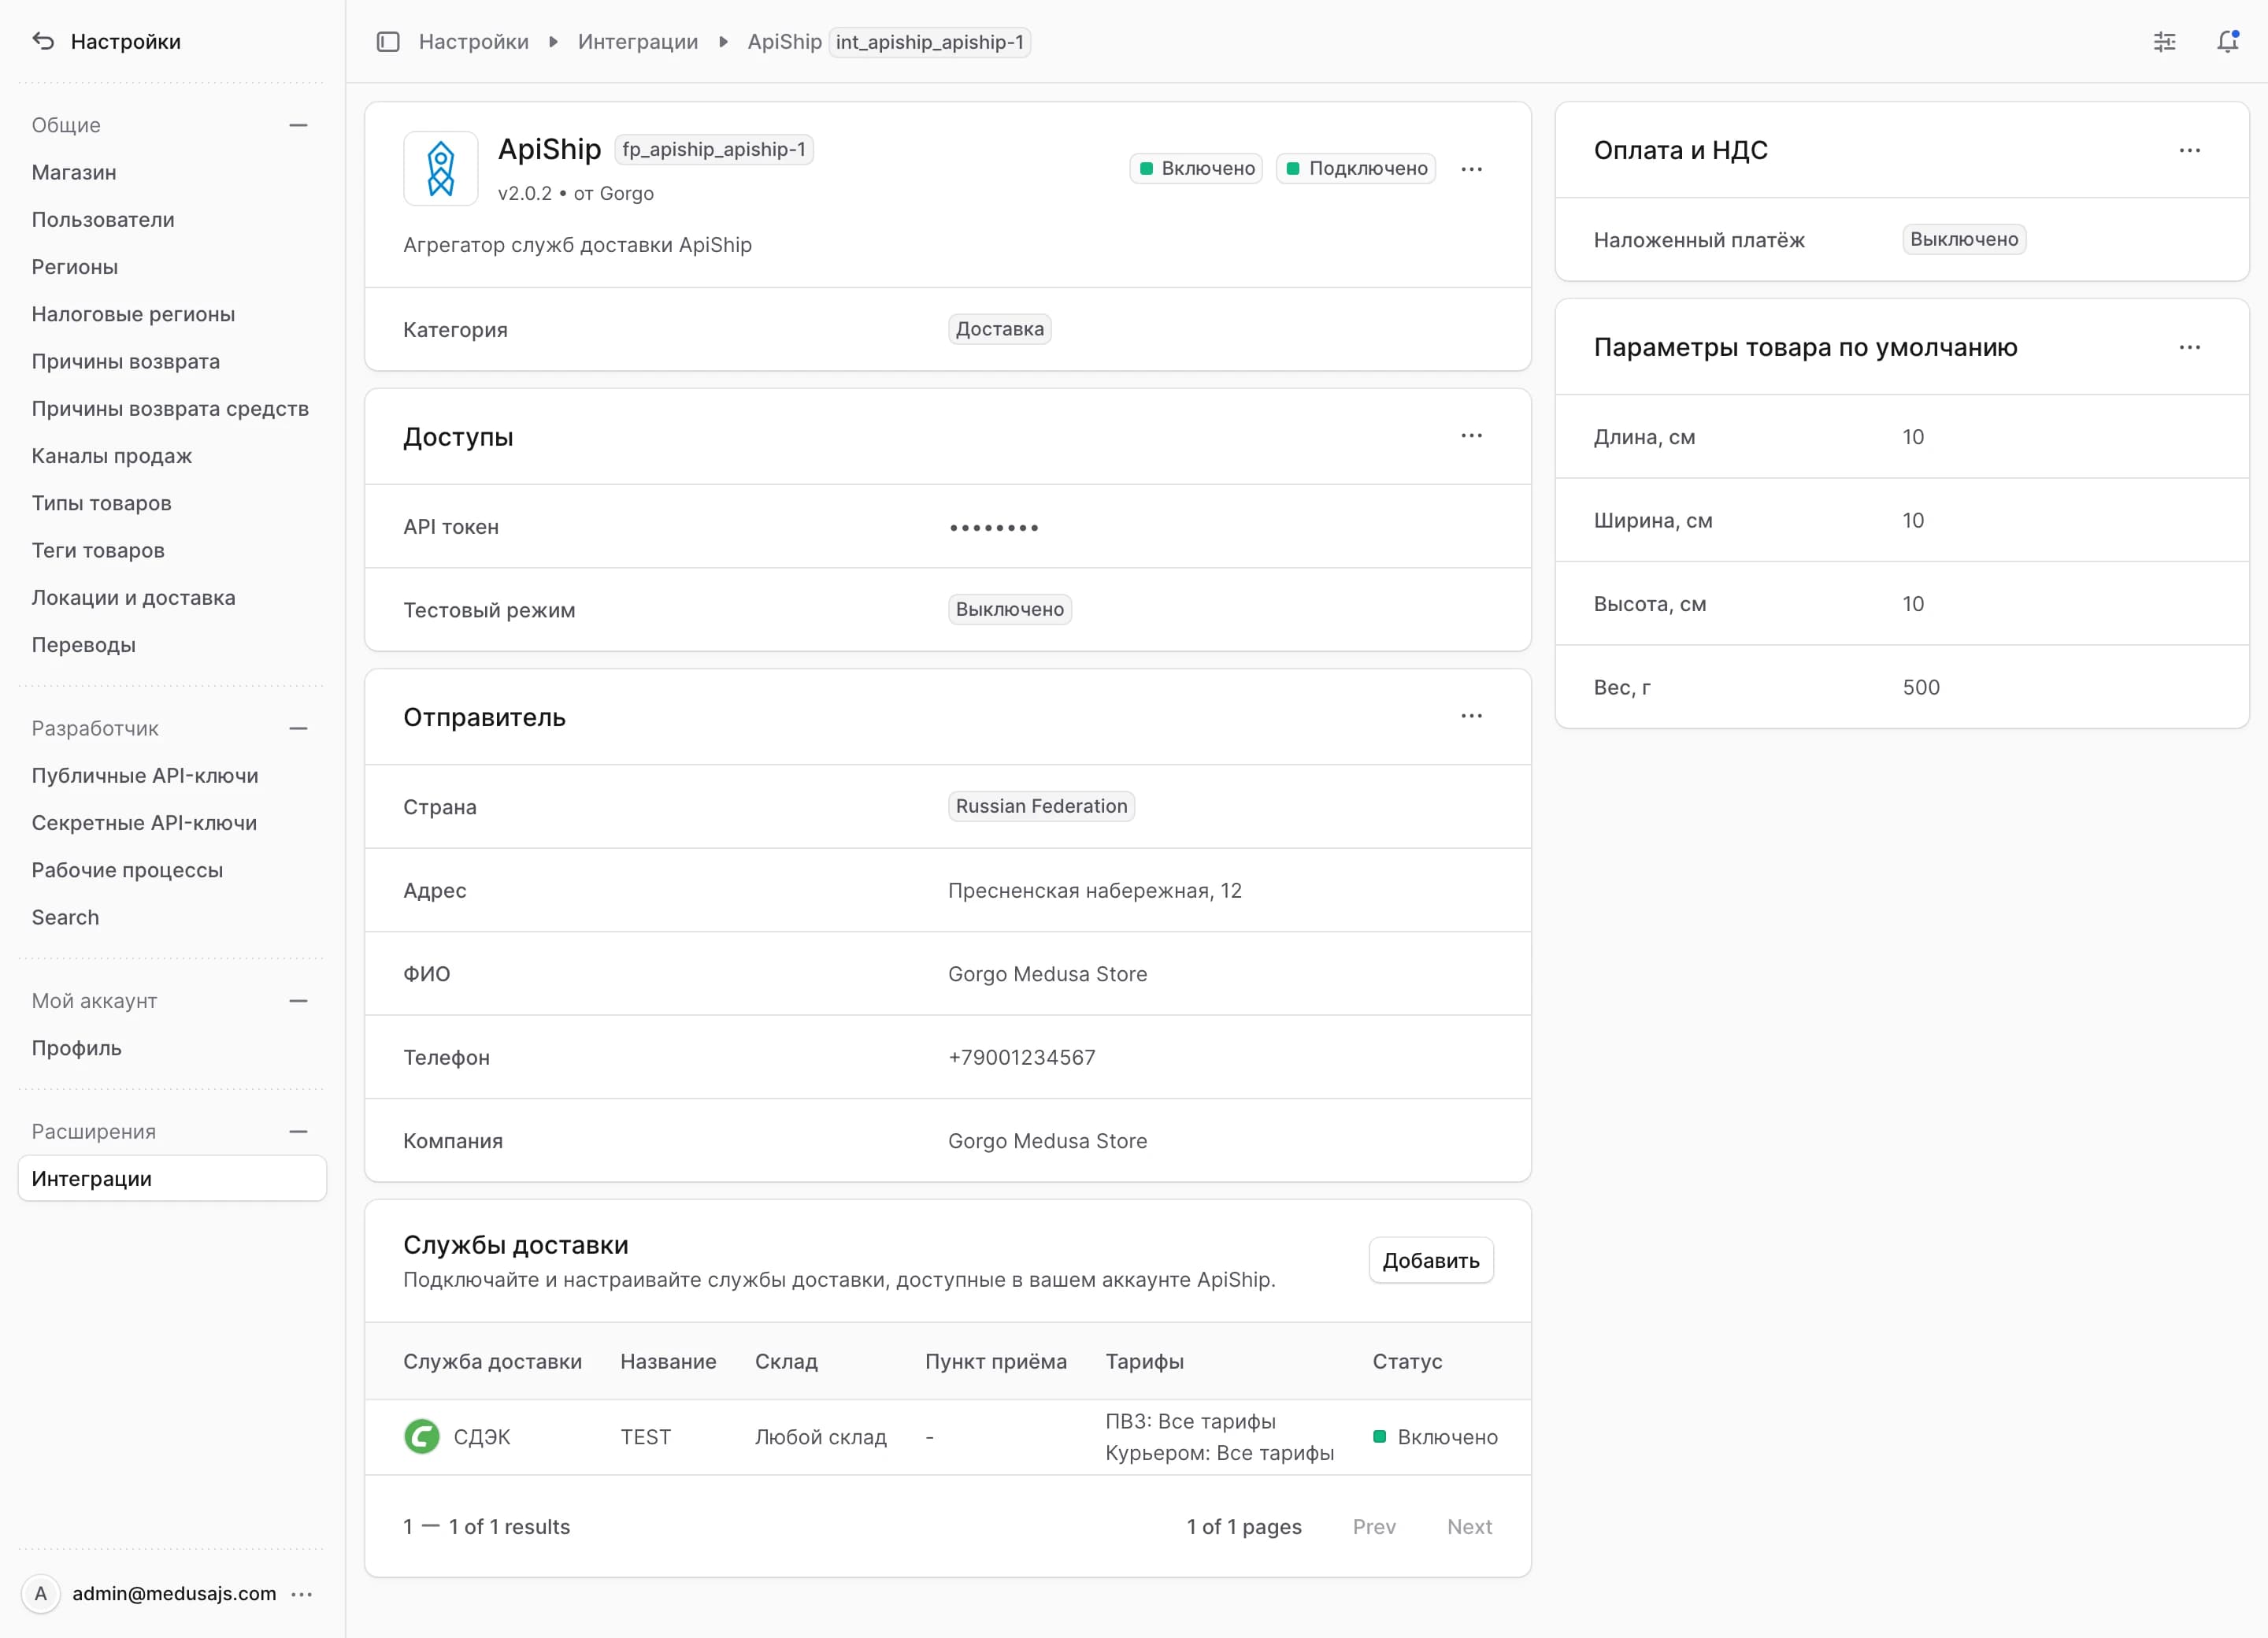Click the Включено status badge in header
This screenshot has width=2268, height=1638.
point(1196,168)
